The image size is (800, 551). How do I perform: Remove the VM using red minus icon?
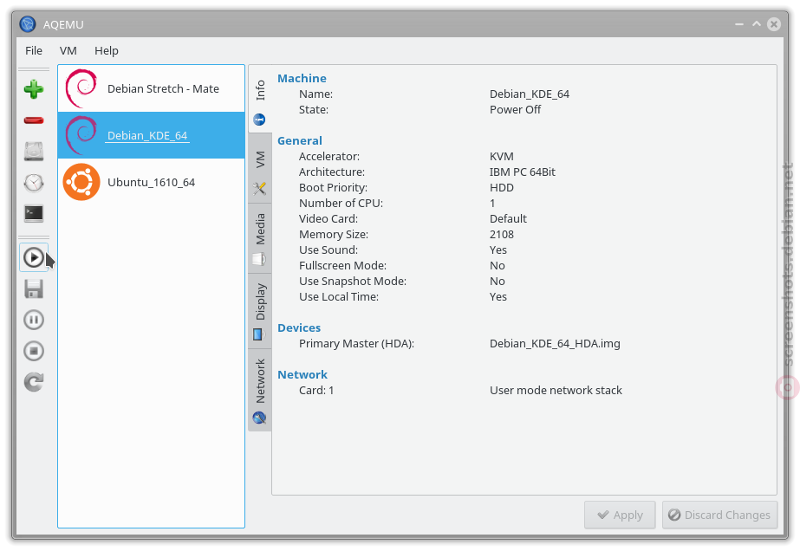(34, 120)
